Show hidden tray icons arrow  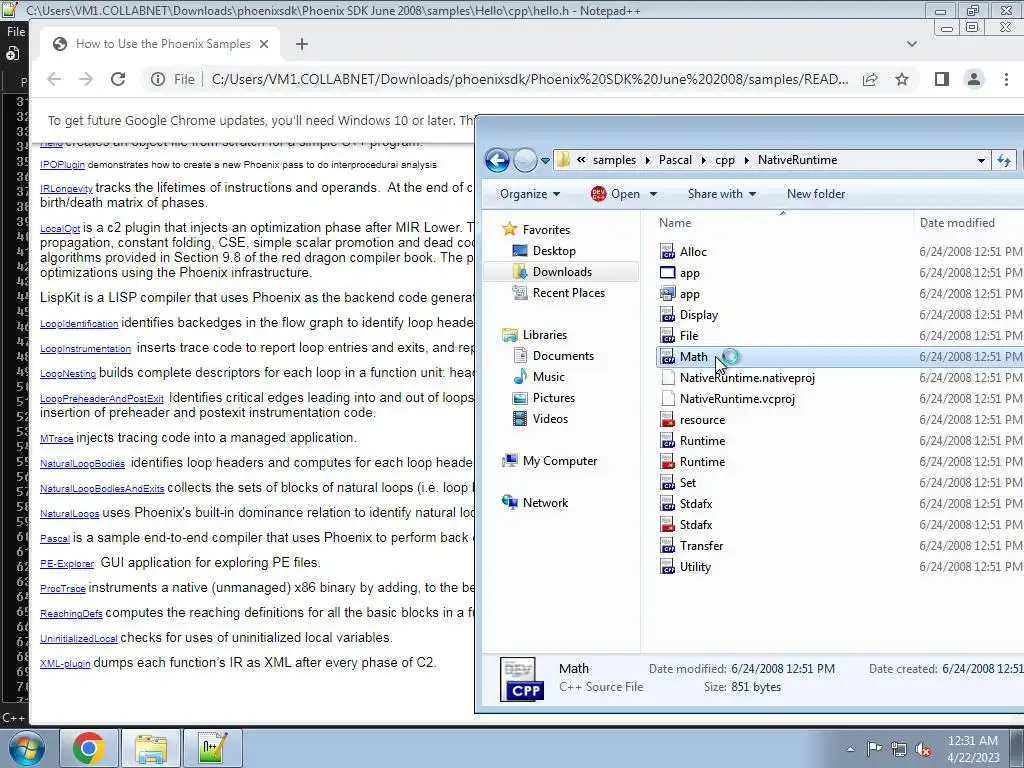[x=850, y=749]
